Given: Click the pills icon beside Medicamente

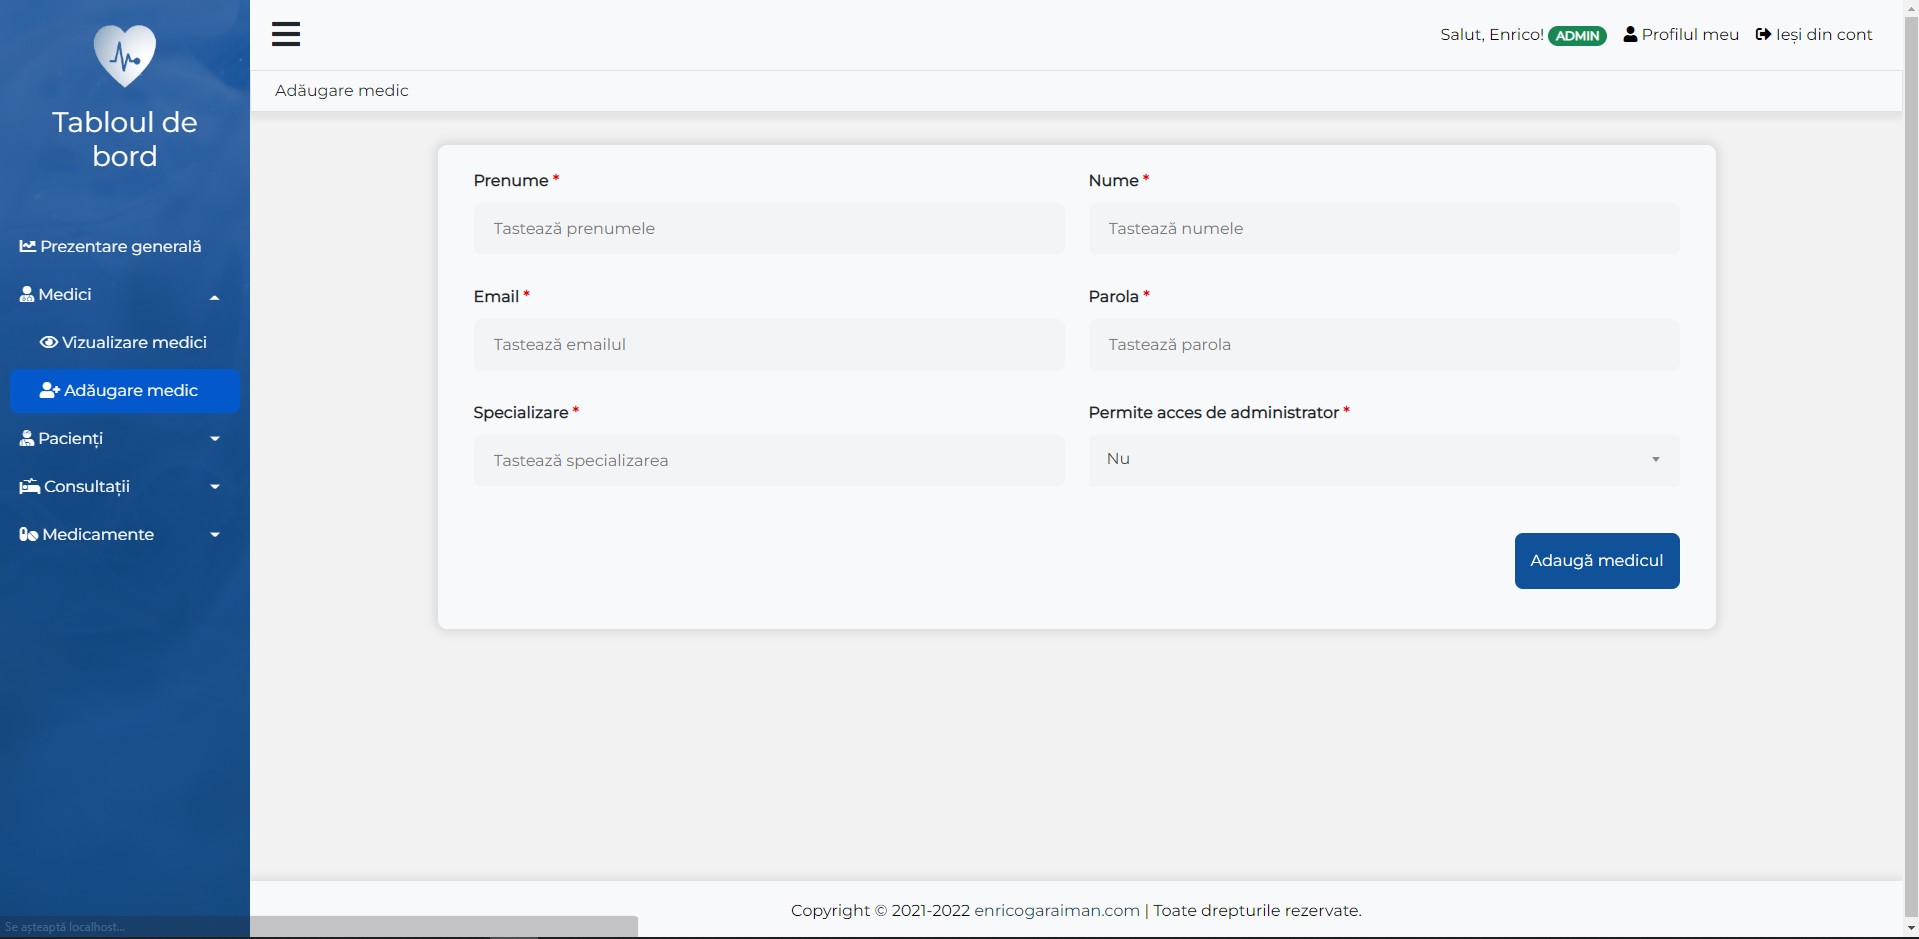Looking at the screenshot, I should tap(28, 534).
